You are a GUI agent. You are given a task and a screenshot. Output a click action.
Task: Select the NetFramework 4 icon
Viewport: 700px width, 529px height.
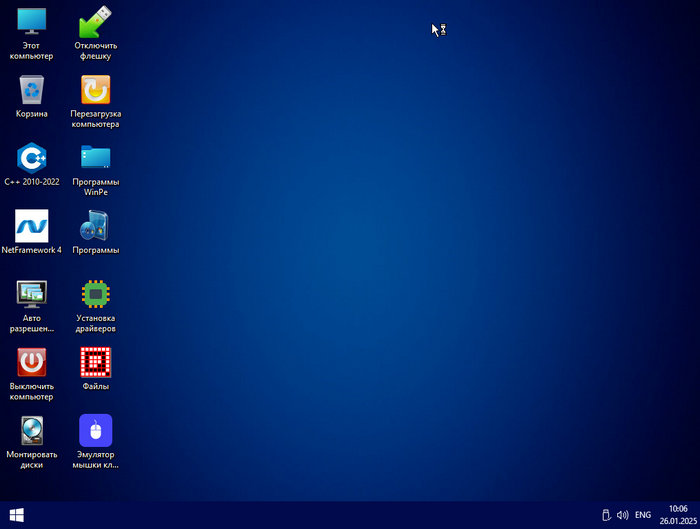pos(31,226)
